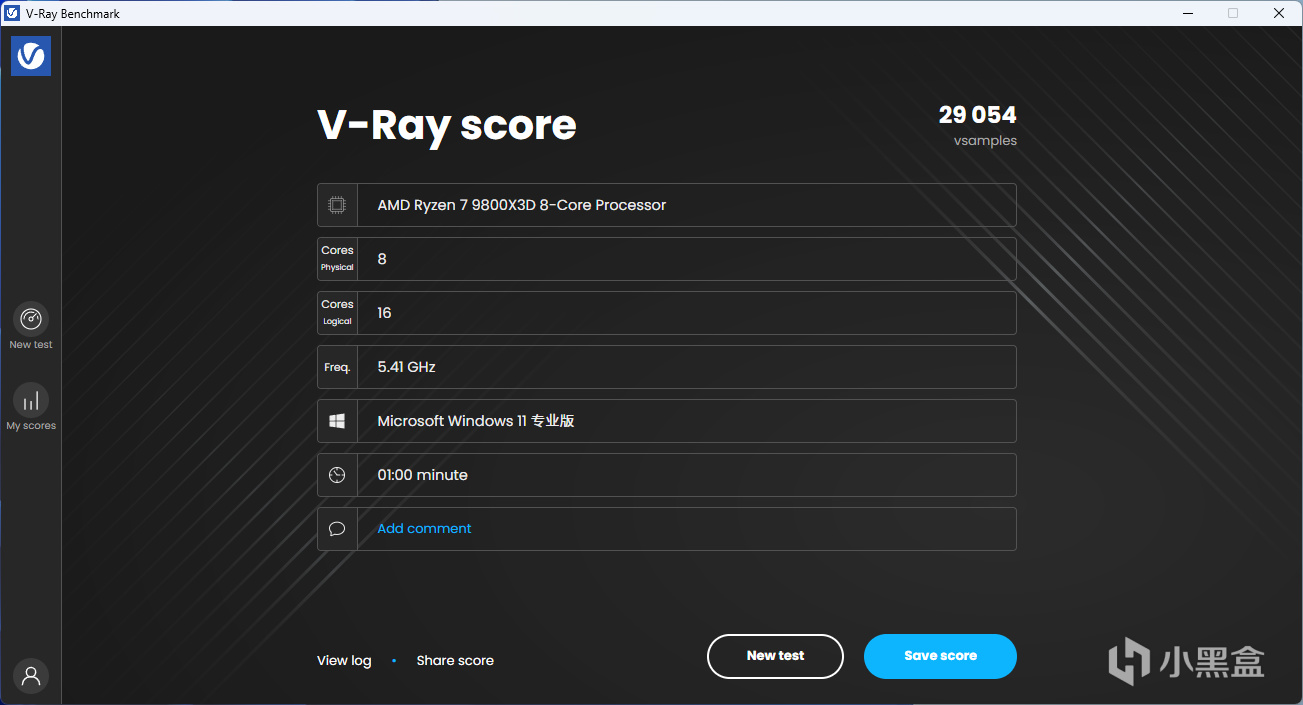Click the logical cores value 16
Screen dimensions: 1303x705
coord(384,313)
